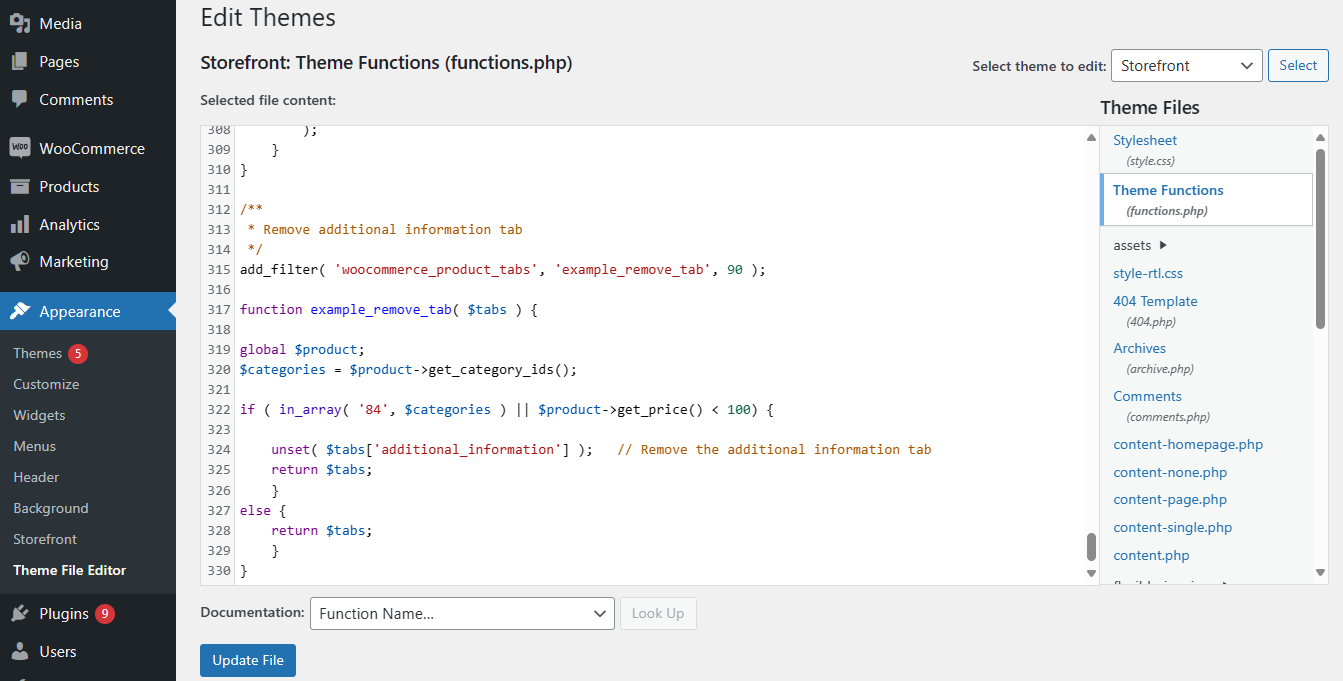Expand the assets folder
1343x681 pixels.
1140,245
